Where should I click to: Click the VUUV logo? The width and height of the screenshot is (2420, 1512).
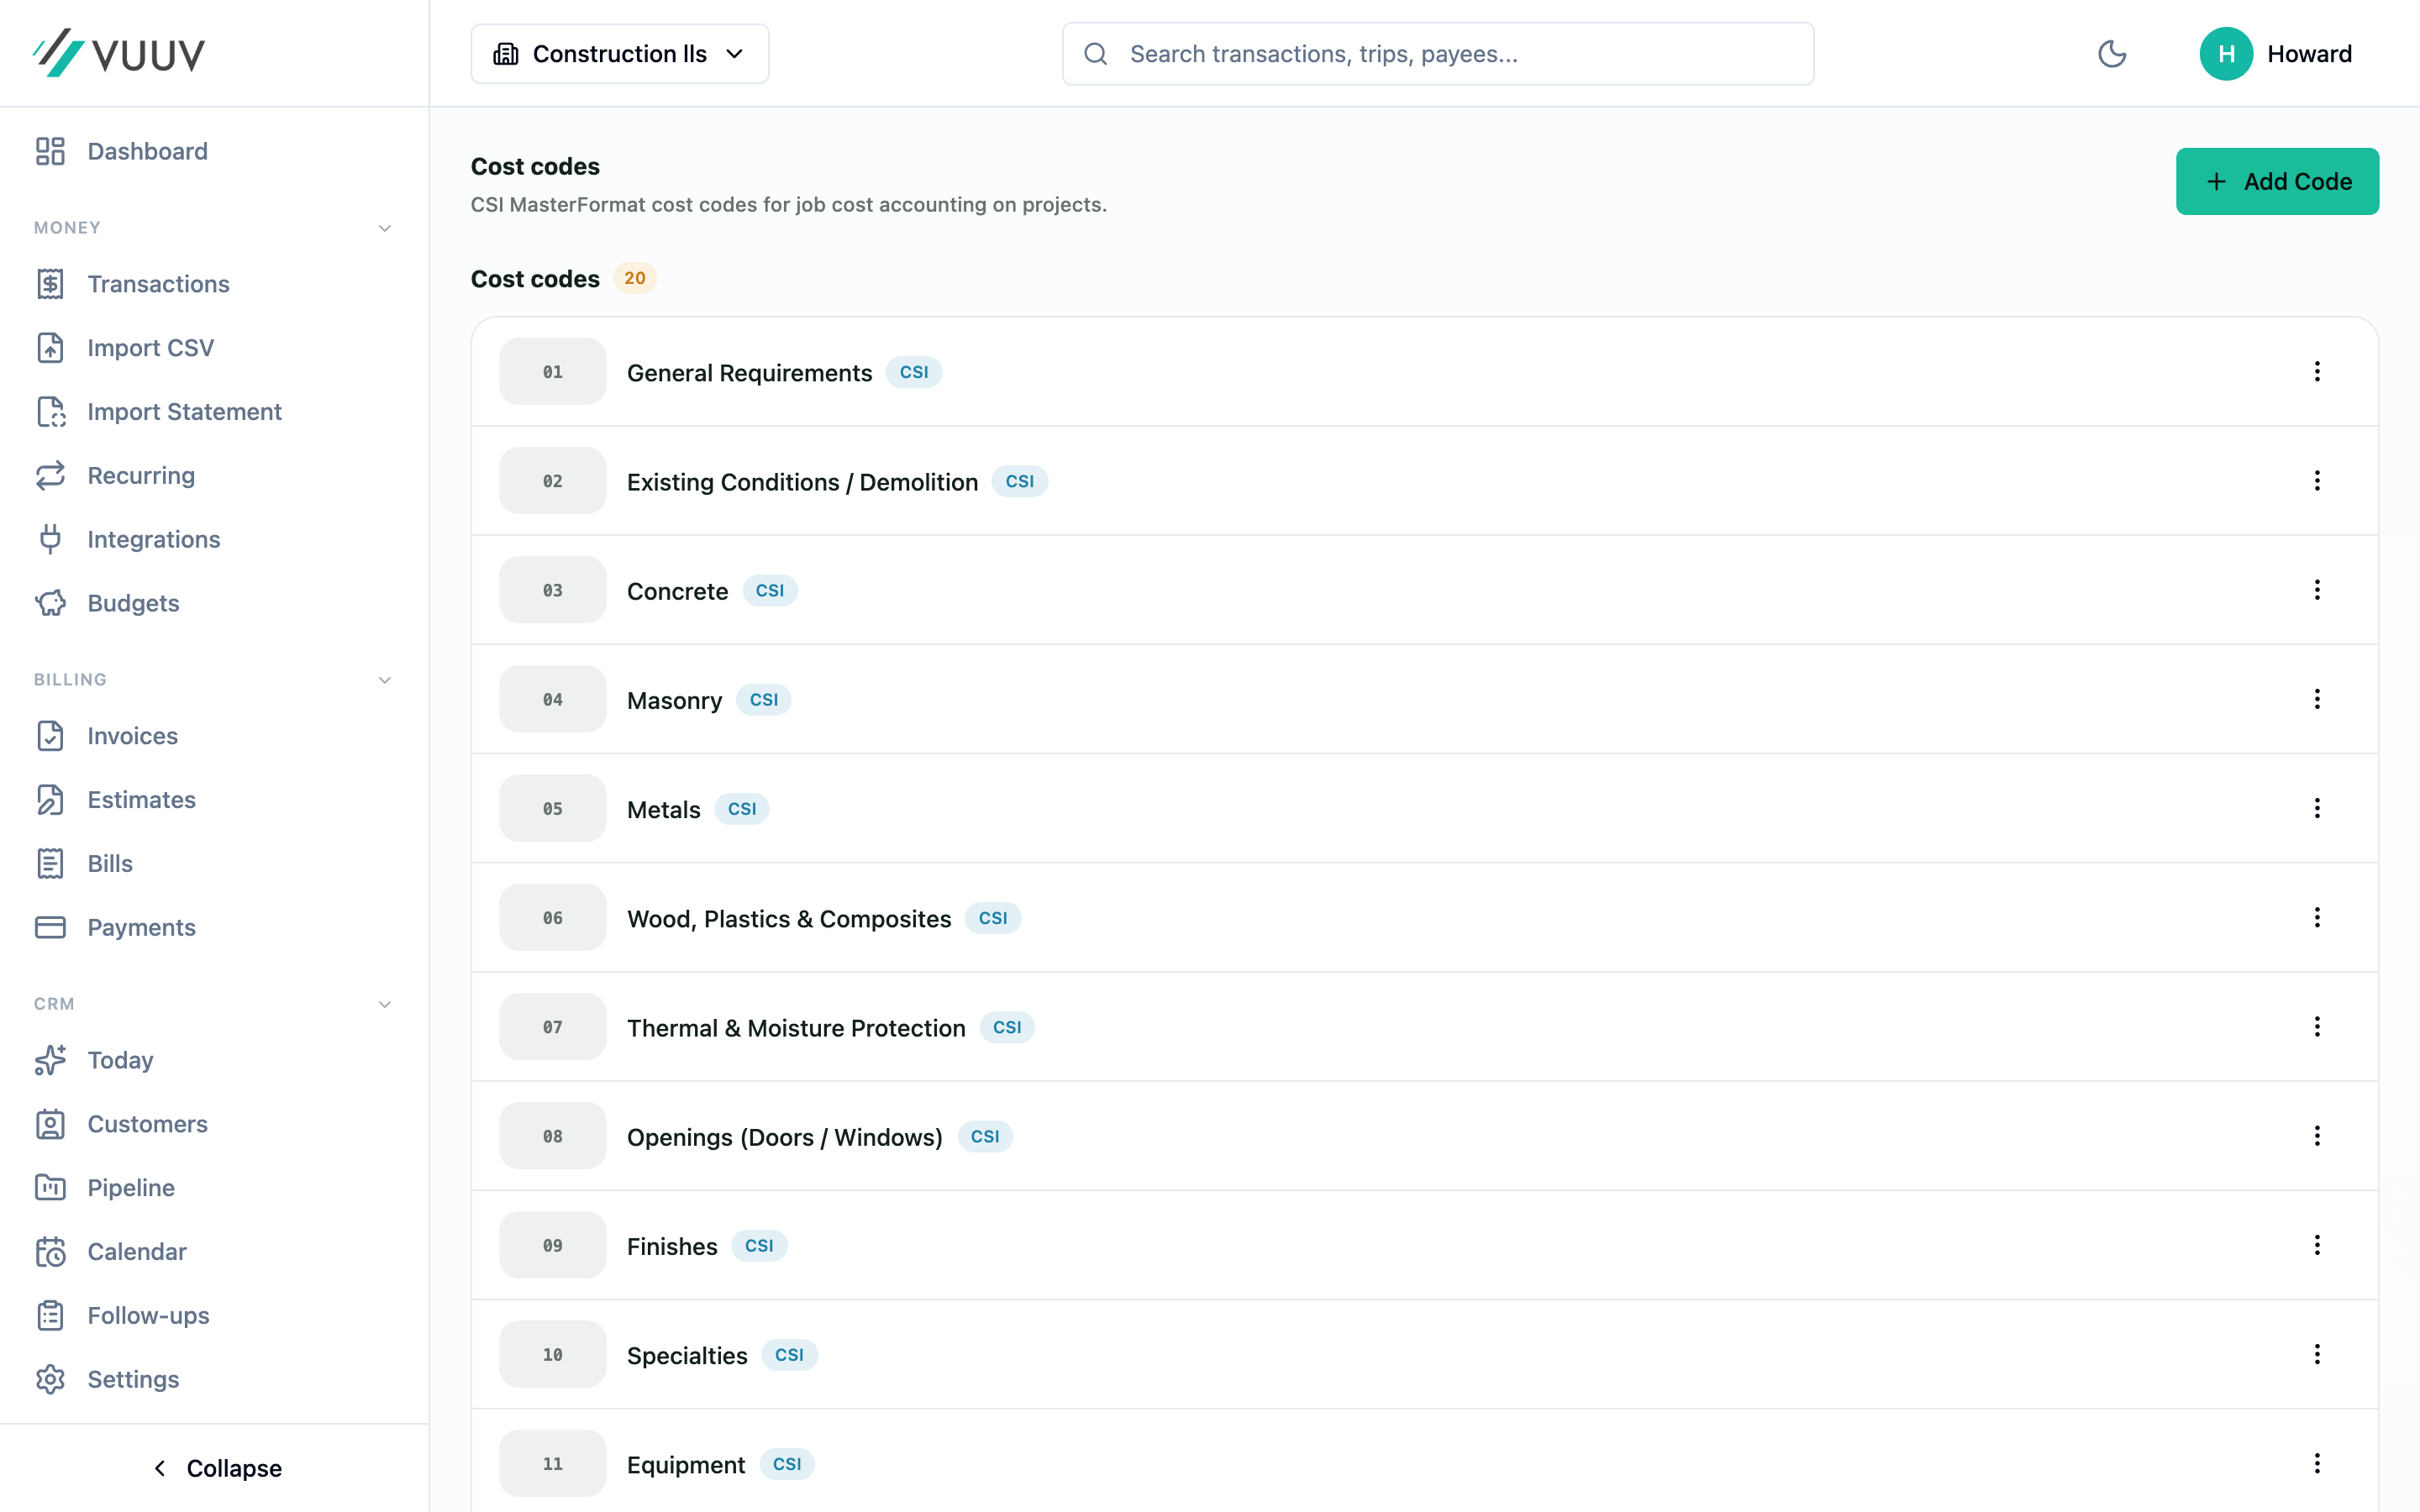(x=119, y=53)
